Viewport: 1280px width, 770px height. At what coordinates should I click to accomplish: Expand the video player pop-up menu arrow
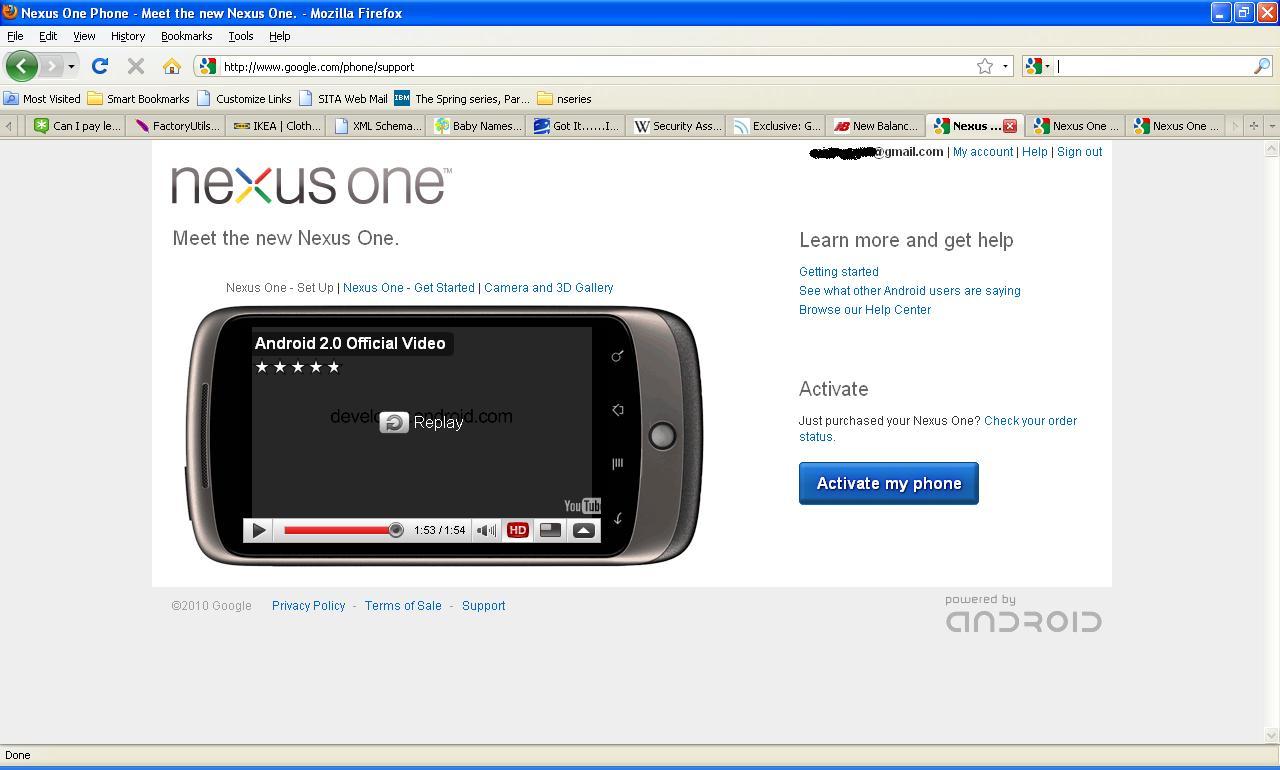584,530
